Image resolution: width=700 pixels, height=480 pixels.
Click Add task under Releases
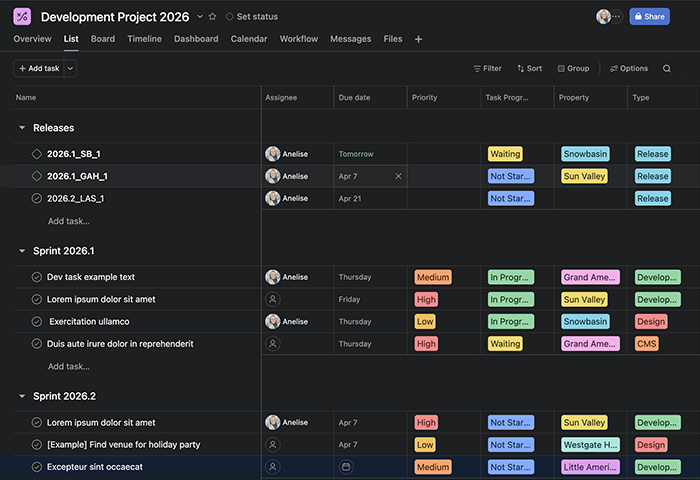tap(69, 221)
